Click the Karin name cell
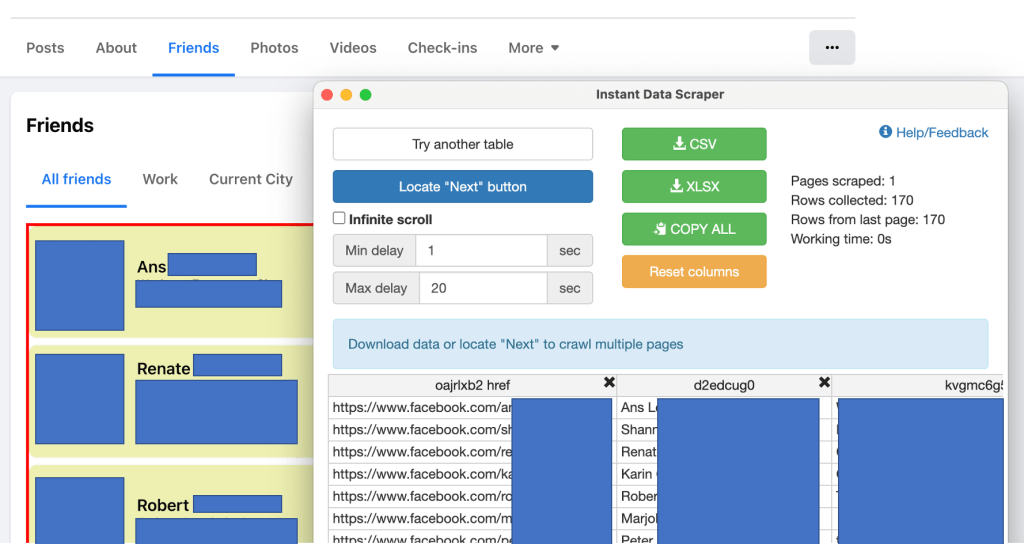Viewport: 1024px width, 544px height. (x=724, y=474)
